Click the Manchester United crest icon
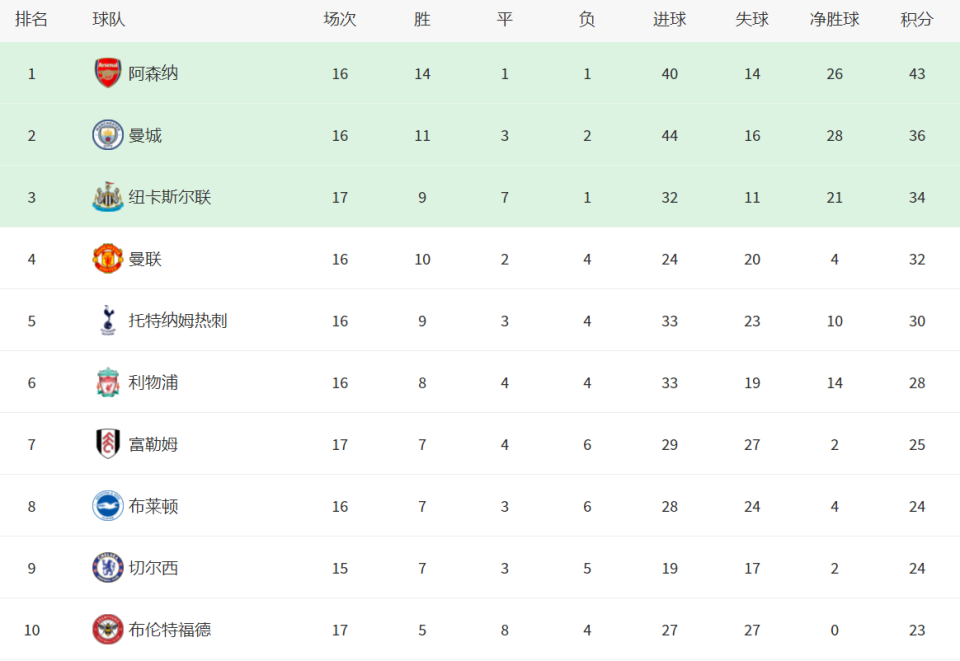960x661 pixels. pyautogui.click(x=108, y=259)
